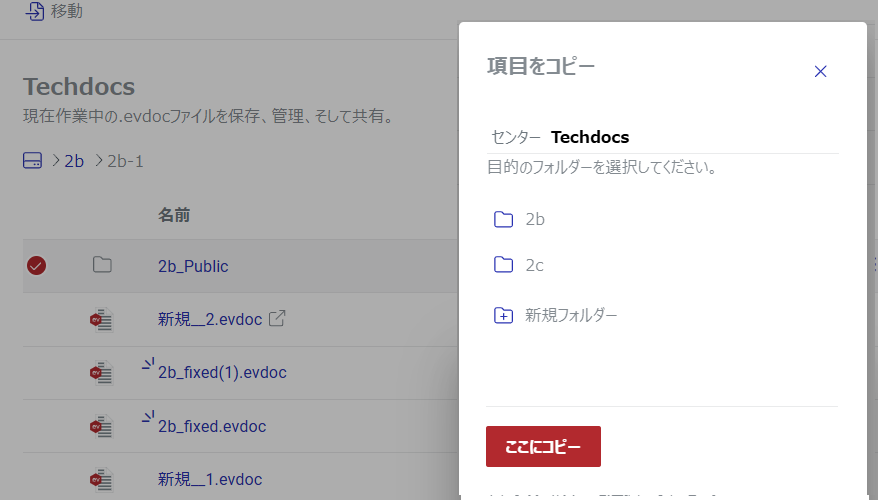Click the evdoc file icon for 2b_fixed.evdoc
878x500 pixels.
[102, 426]
